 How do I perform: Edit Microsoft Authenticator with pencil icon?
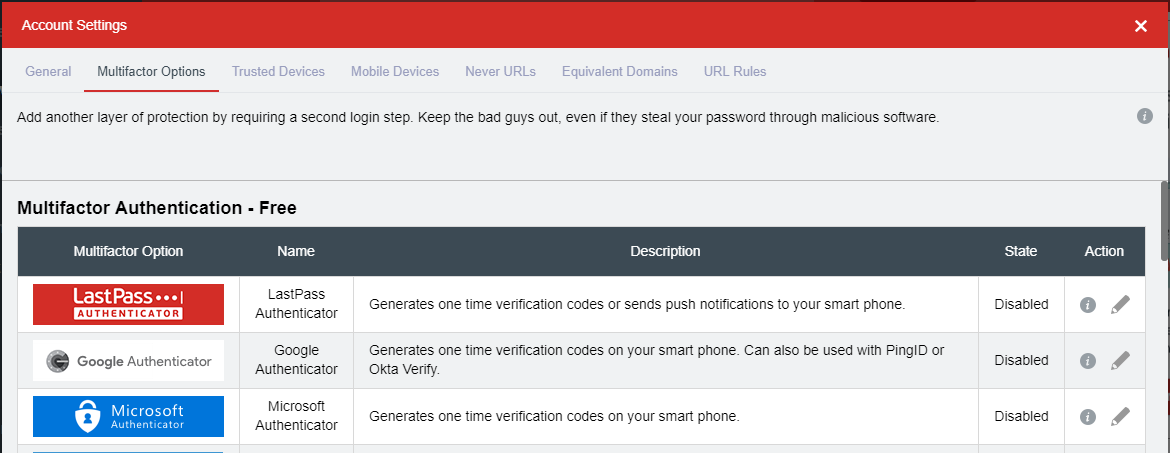click(x=1120, y=416)
